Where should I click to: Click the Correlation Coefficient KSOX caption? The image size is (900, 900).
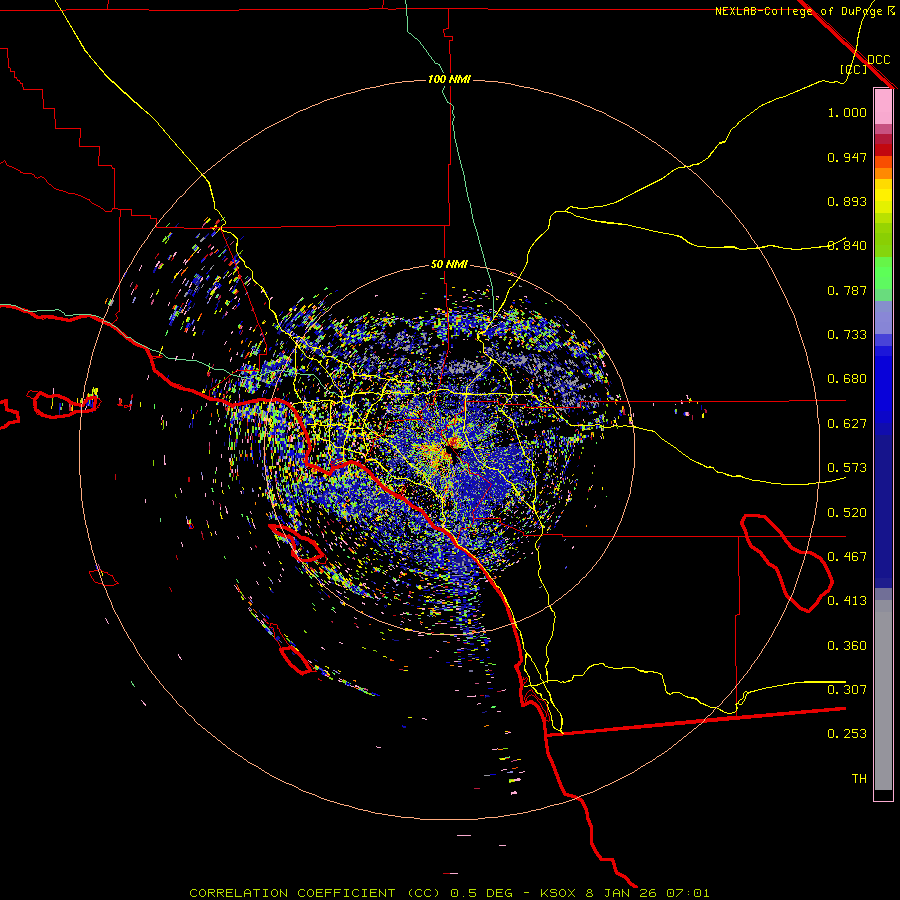coord(449,893)
